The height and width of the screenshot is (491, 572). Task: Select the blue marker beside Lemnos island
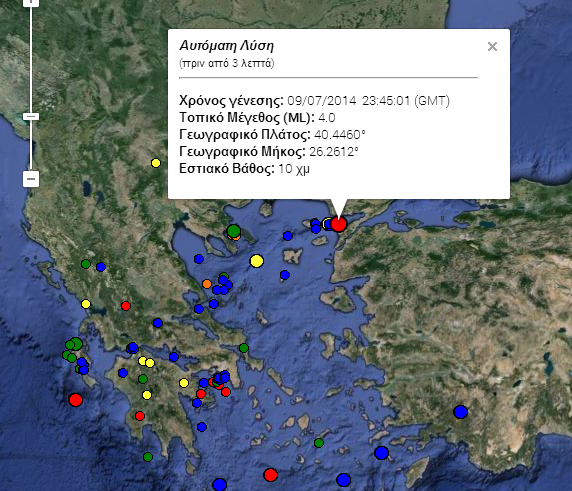(285, 275)
